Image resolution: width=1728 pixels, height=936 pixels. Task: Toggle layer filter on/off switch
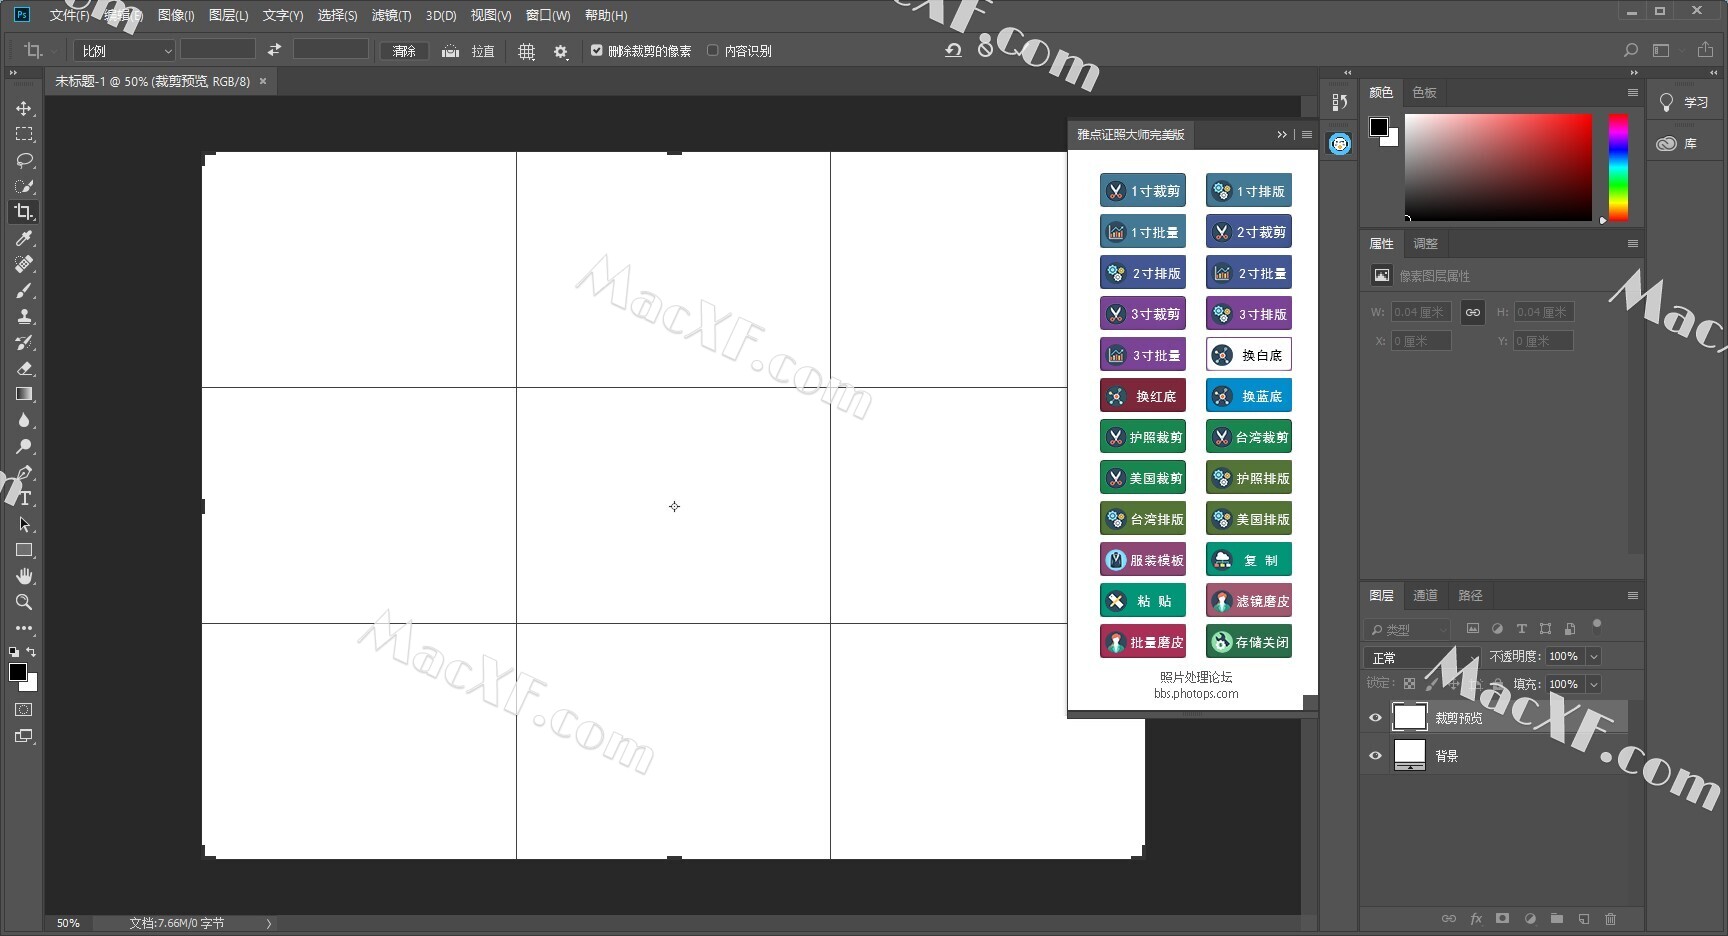1597,625
